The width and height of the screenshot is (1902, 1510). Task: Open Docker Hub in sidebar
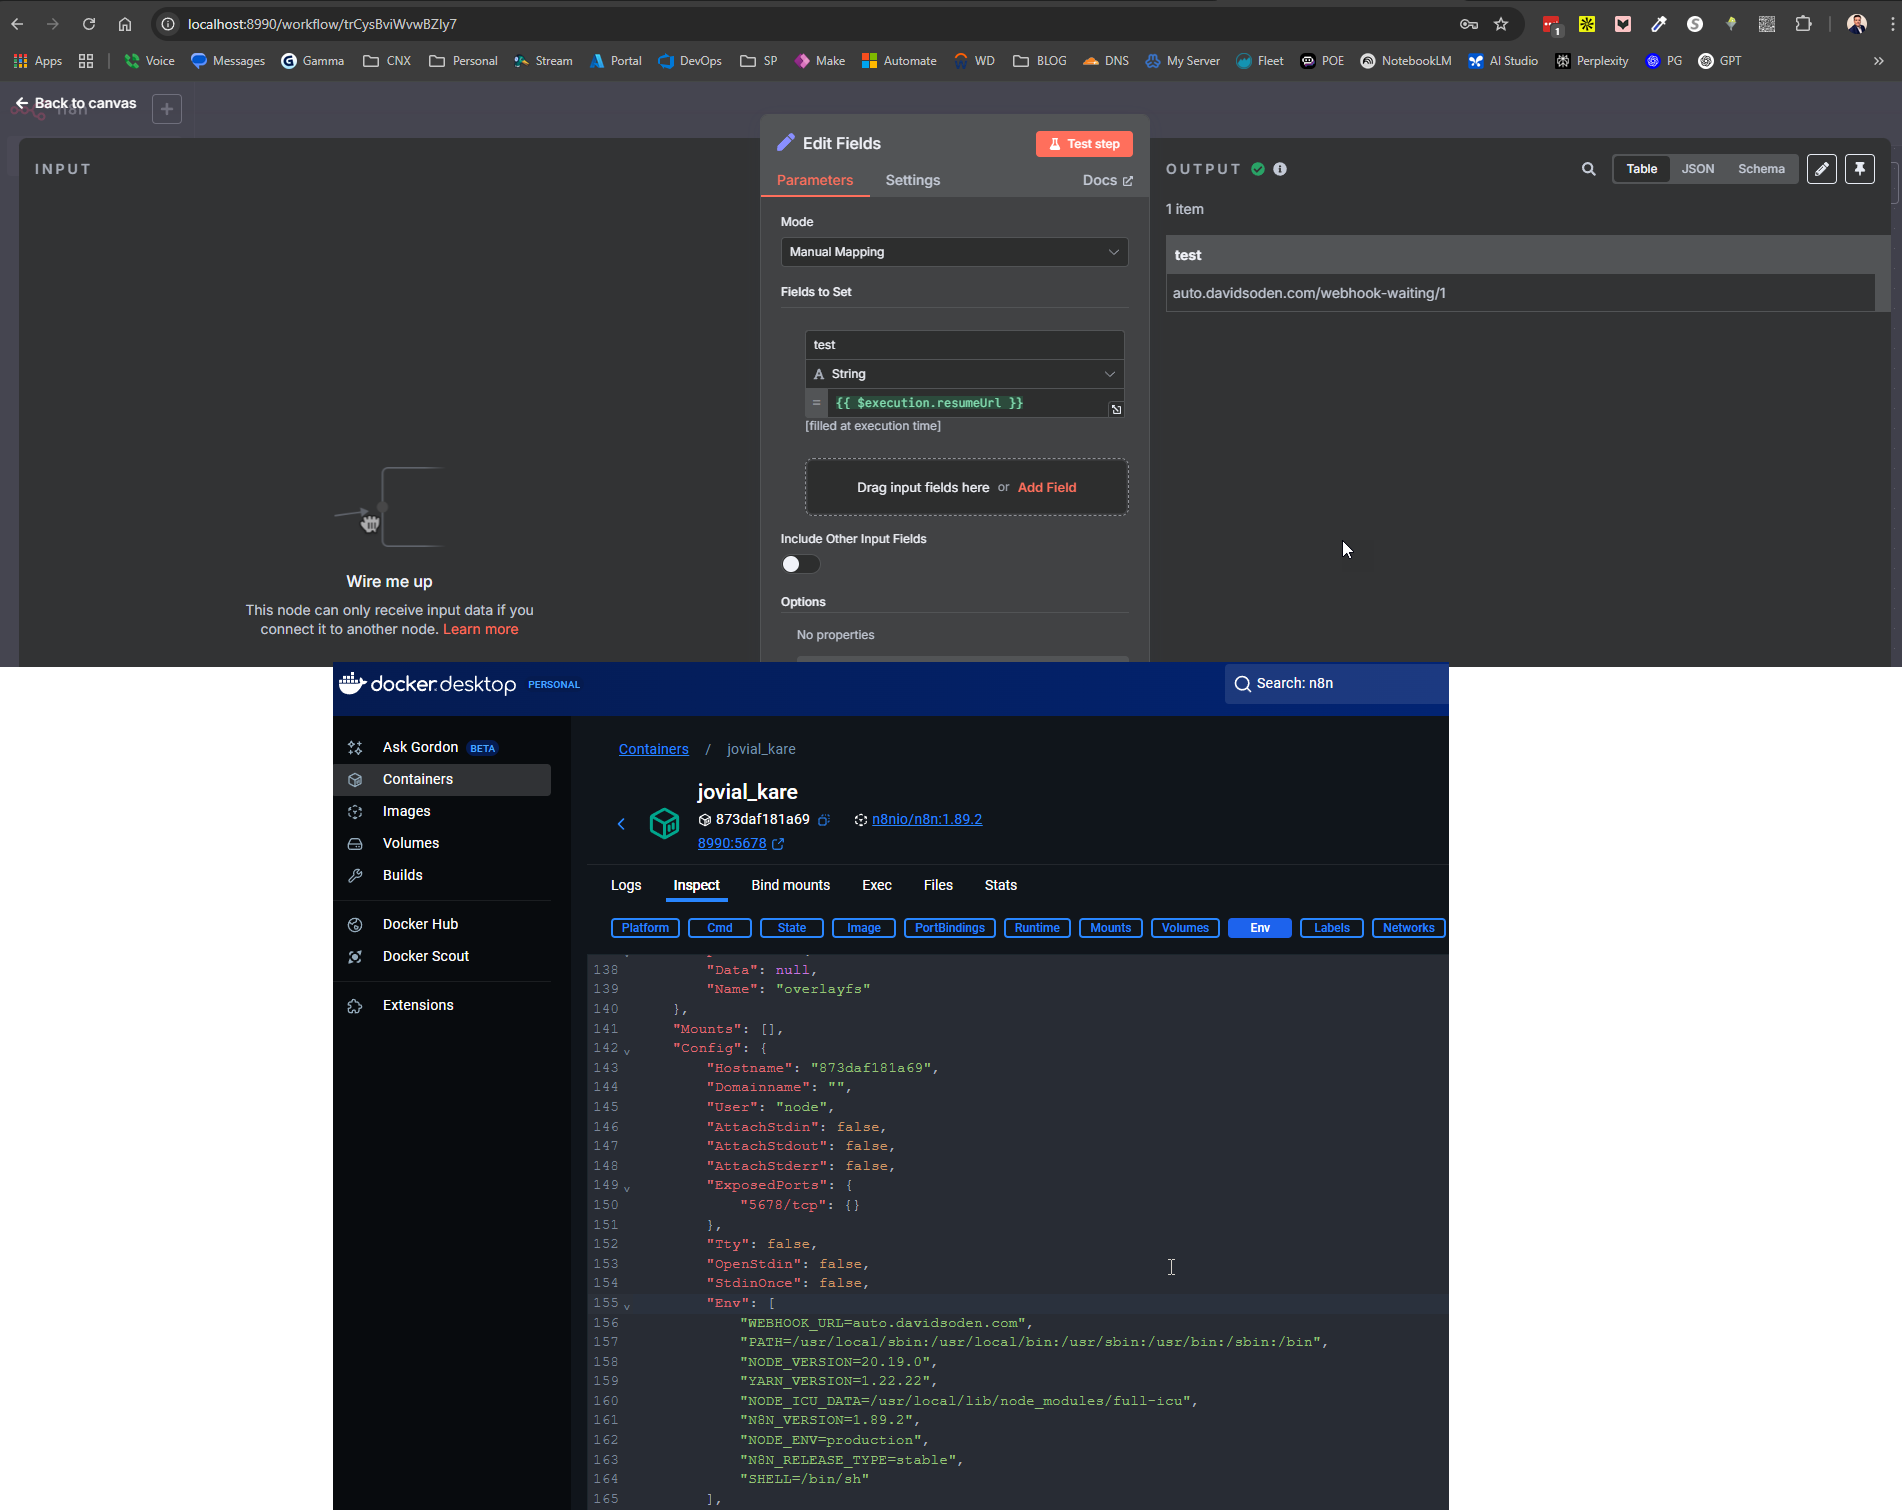[x=441, y=925]
